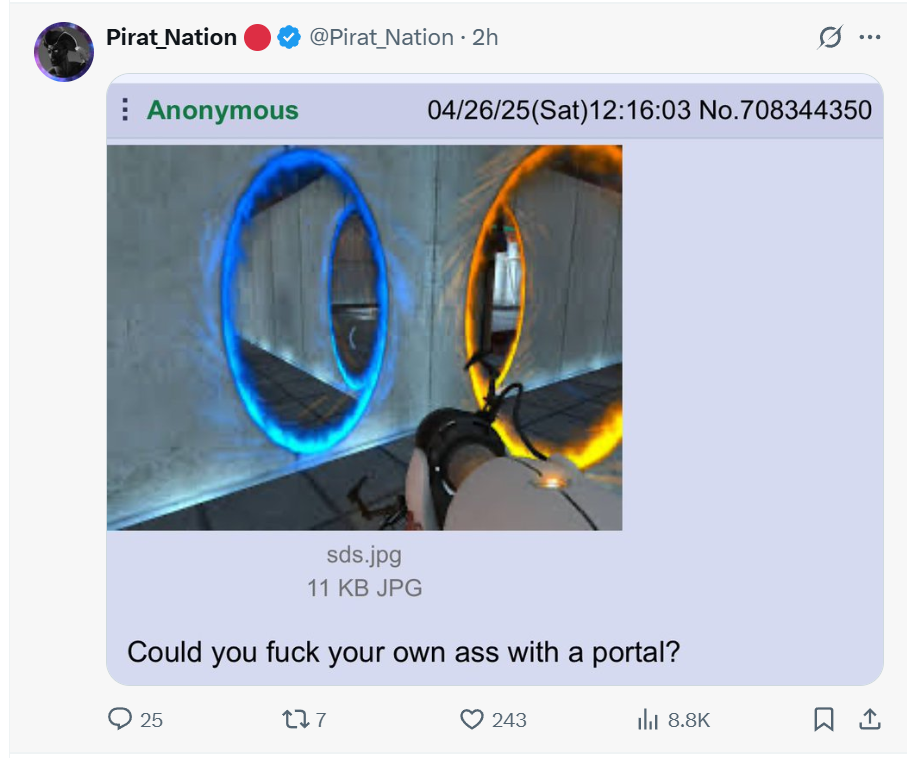Select post number No.708344350

click(x=785, y=110)
